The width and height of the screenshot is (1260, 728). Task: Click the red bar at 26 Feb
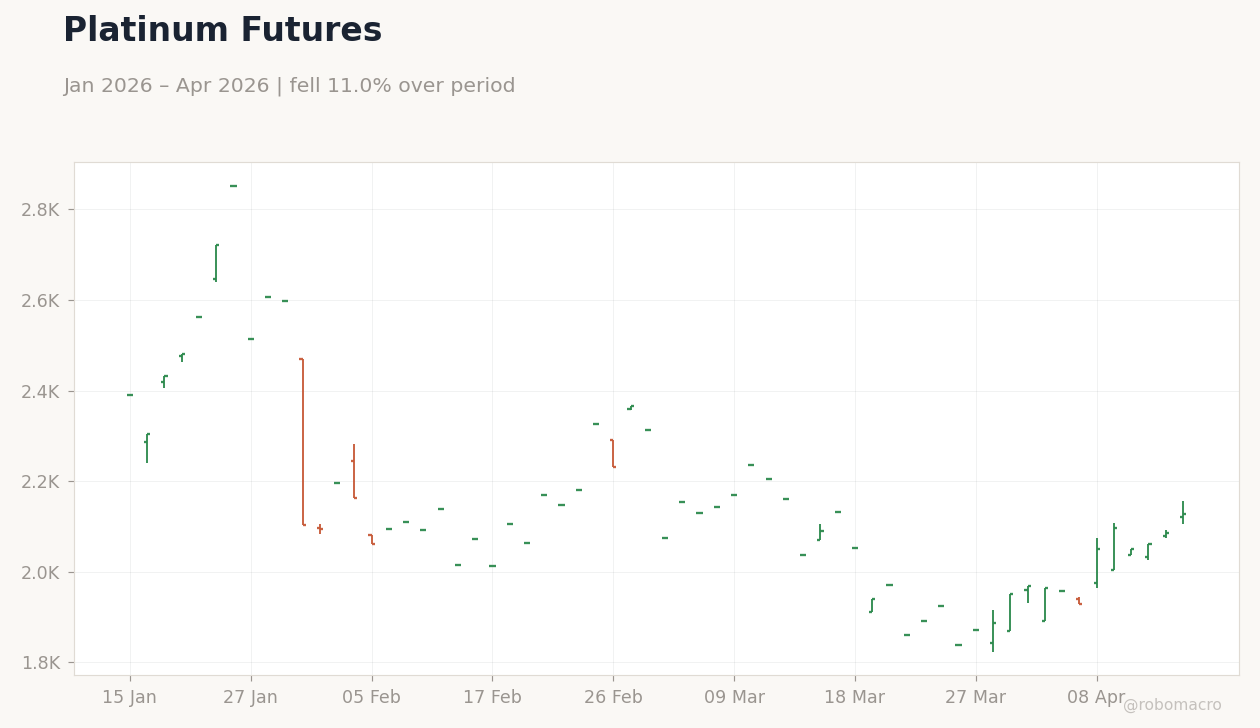613,453
